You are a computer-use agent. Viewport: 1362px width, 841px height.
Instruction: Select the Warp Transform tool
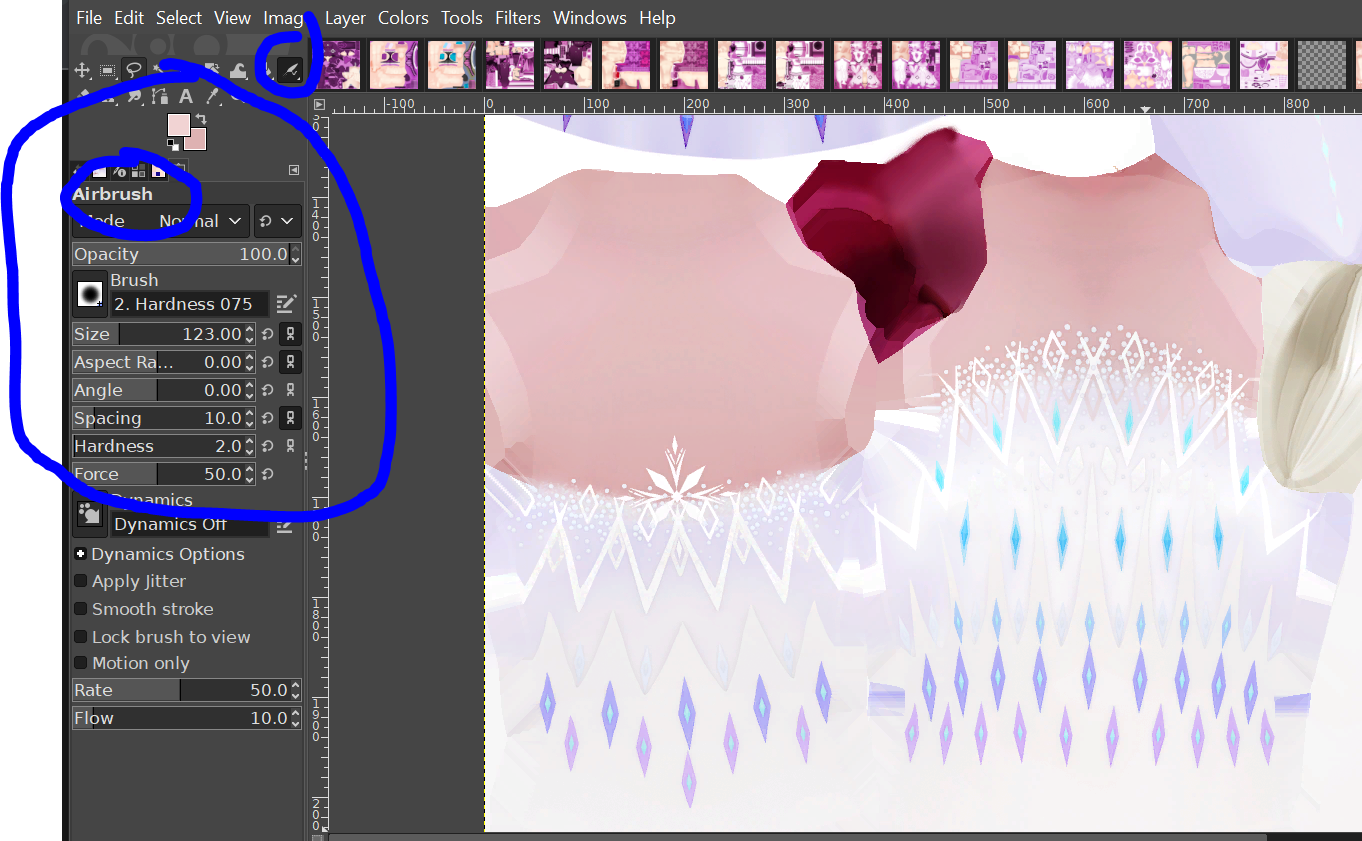point(238,70)
